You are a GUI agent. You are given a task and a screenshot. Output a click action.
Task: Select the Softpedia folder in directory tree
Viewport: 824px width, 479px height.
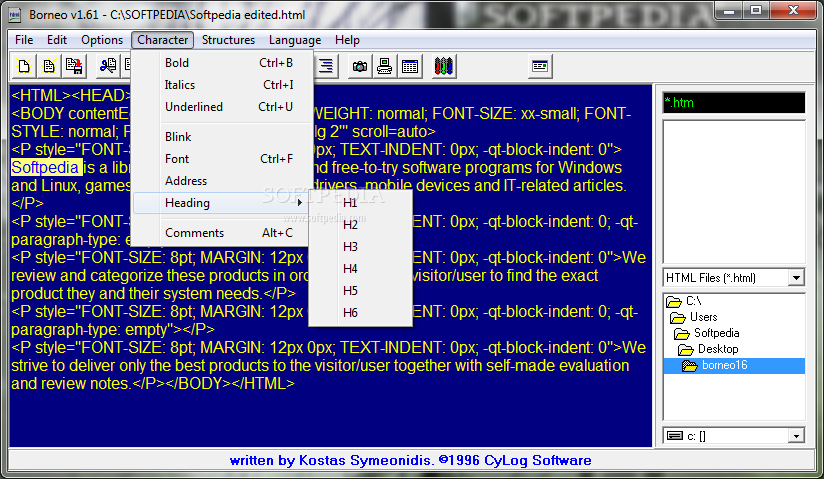[716, 333]
